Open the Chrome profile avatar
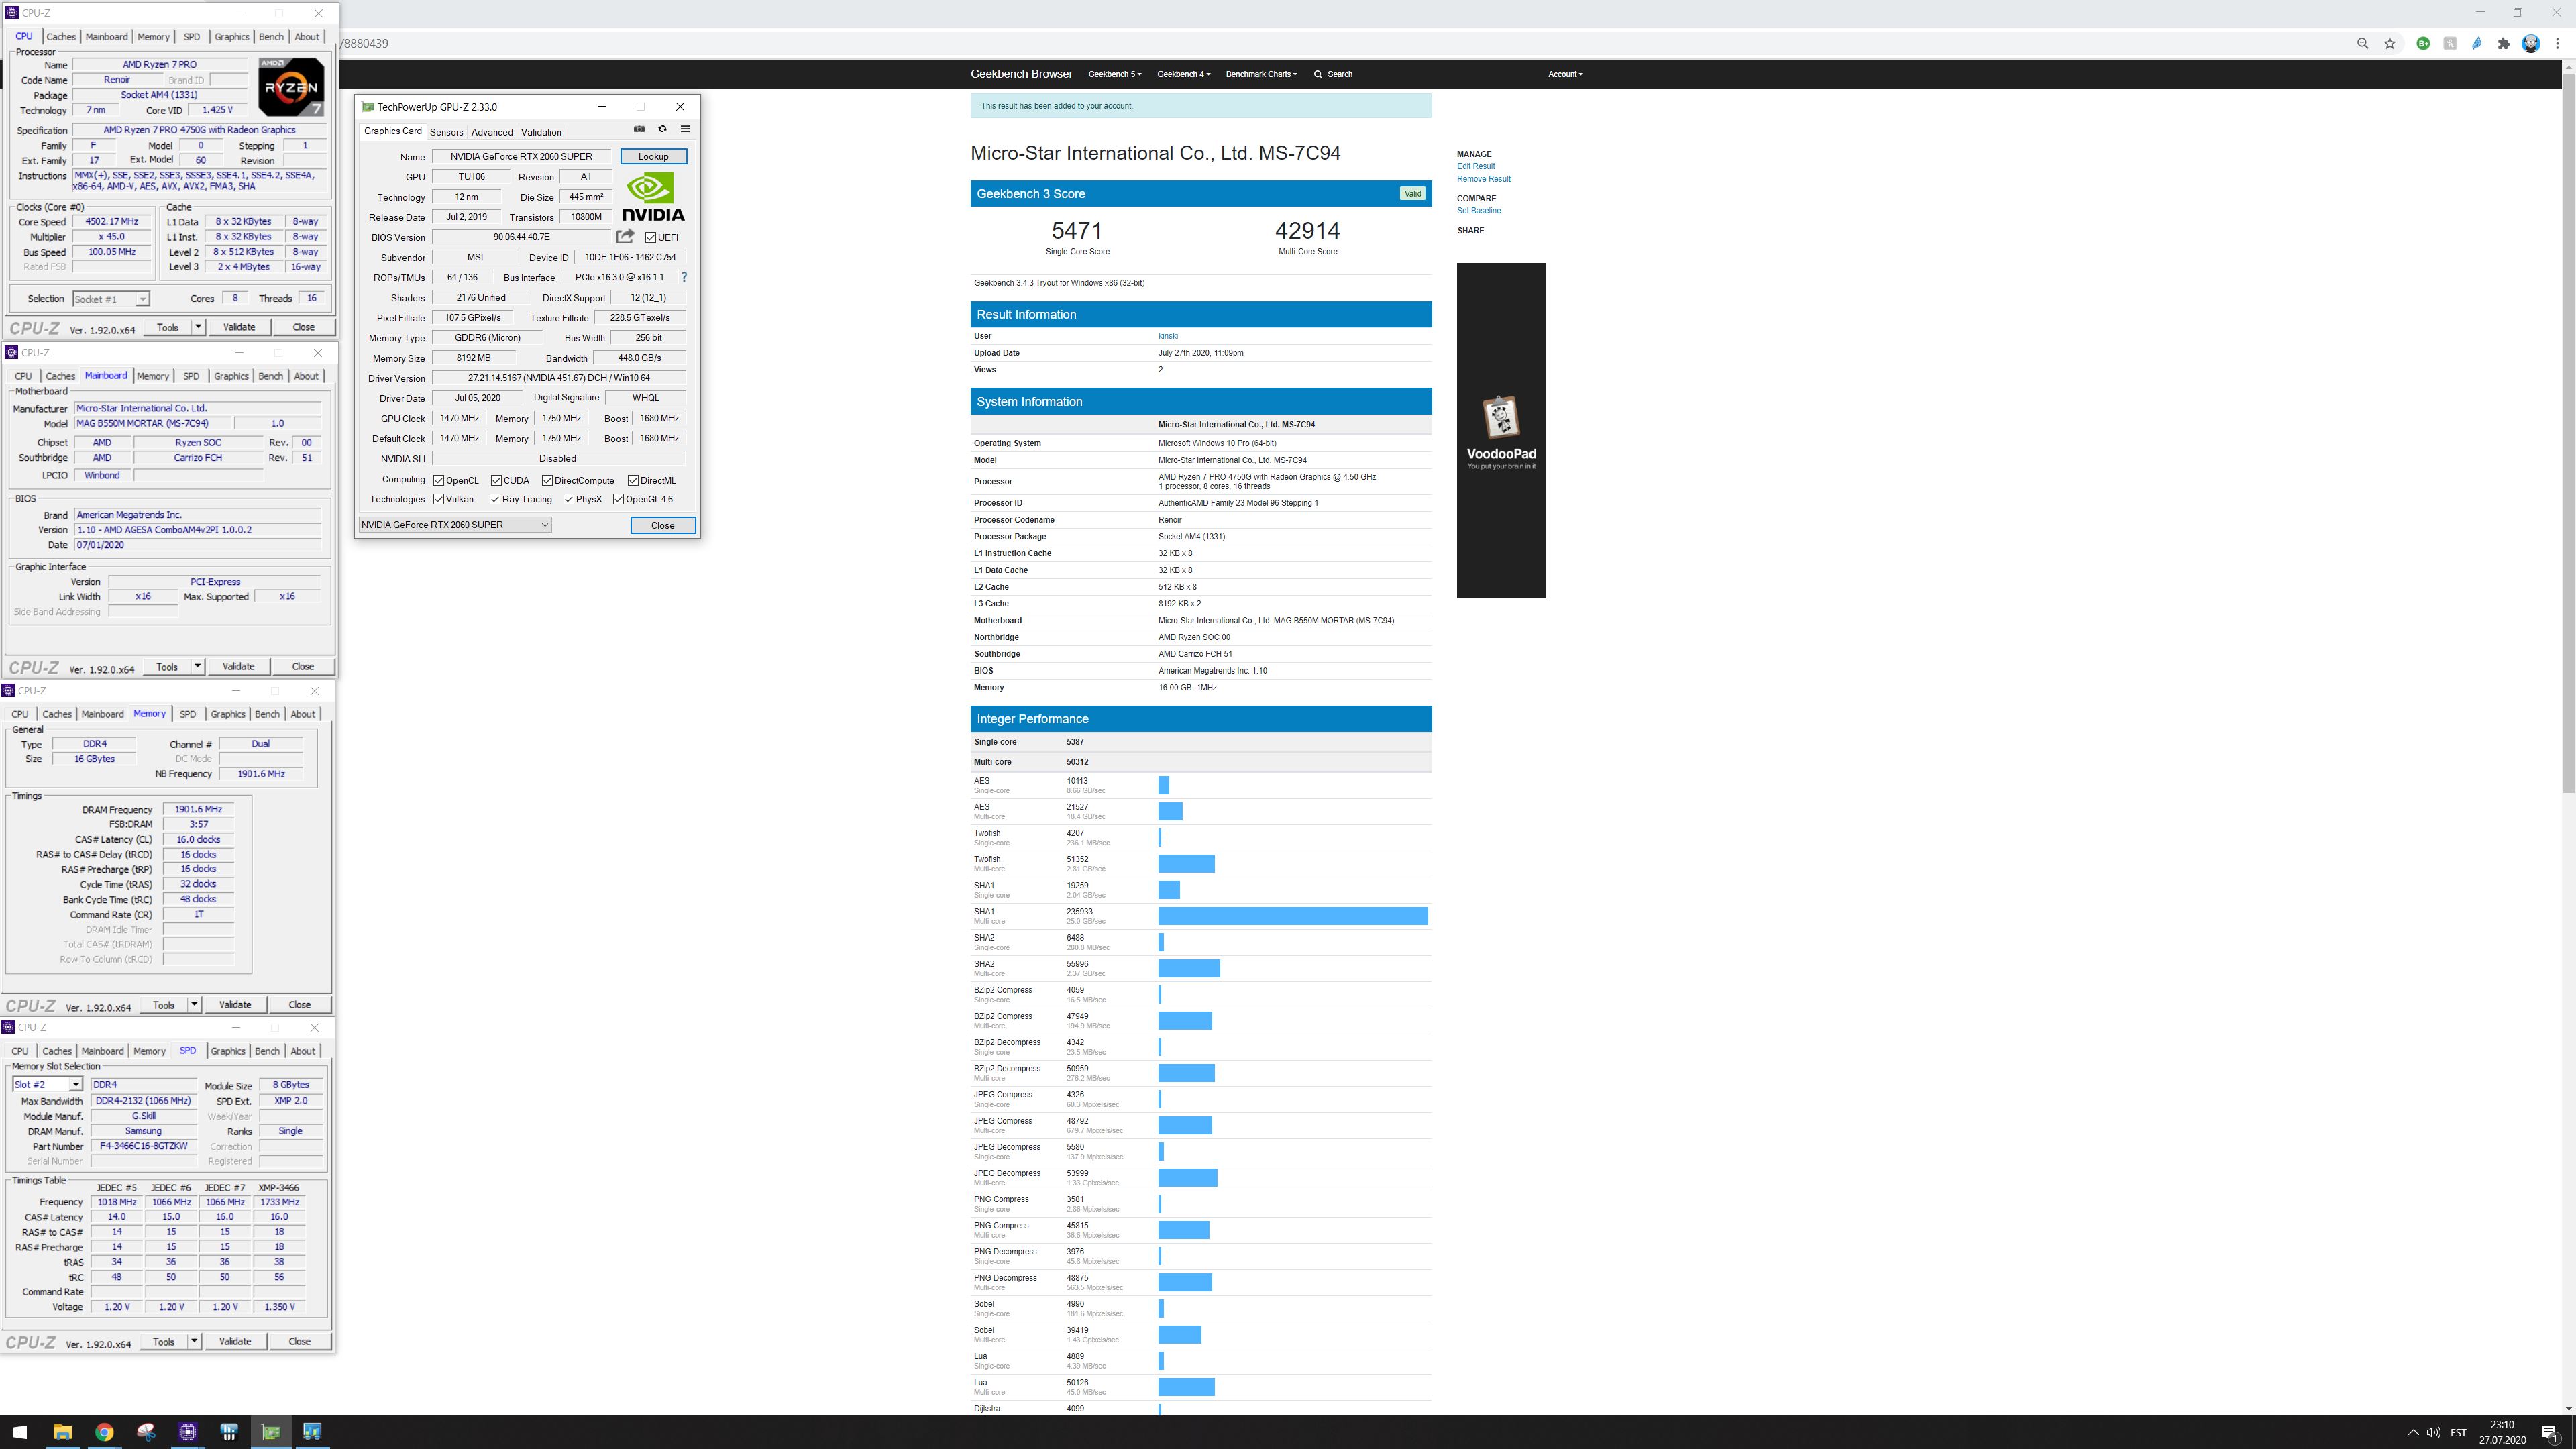Viewport: 2576px width, 1449px height. 2531,43
